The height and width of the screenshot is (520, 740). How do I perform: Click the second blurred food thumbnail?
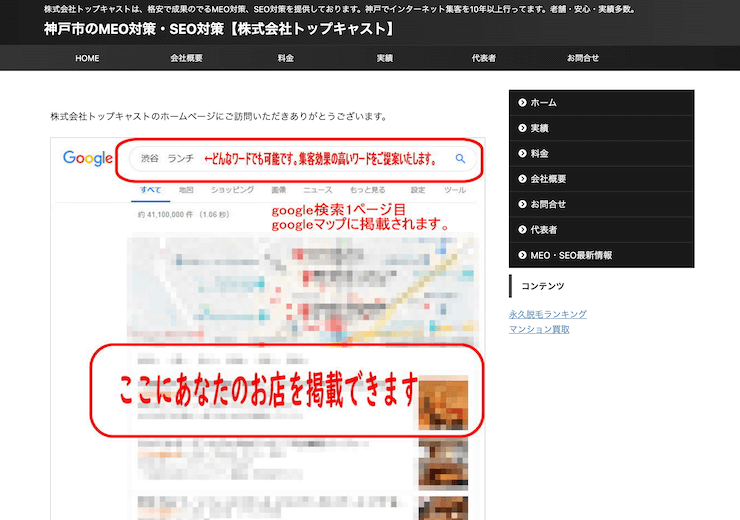[443, 464]
